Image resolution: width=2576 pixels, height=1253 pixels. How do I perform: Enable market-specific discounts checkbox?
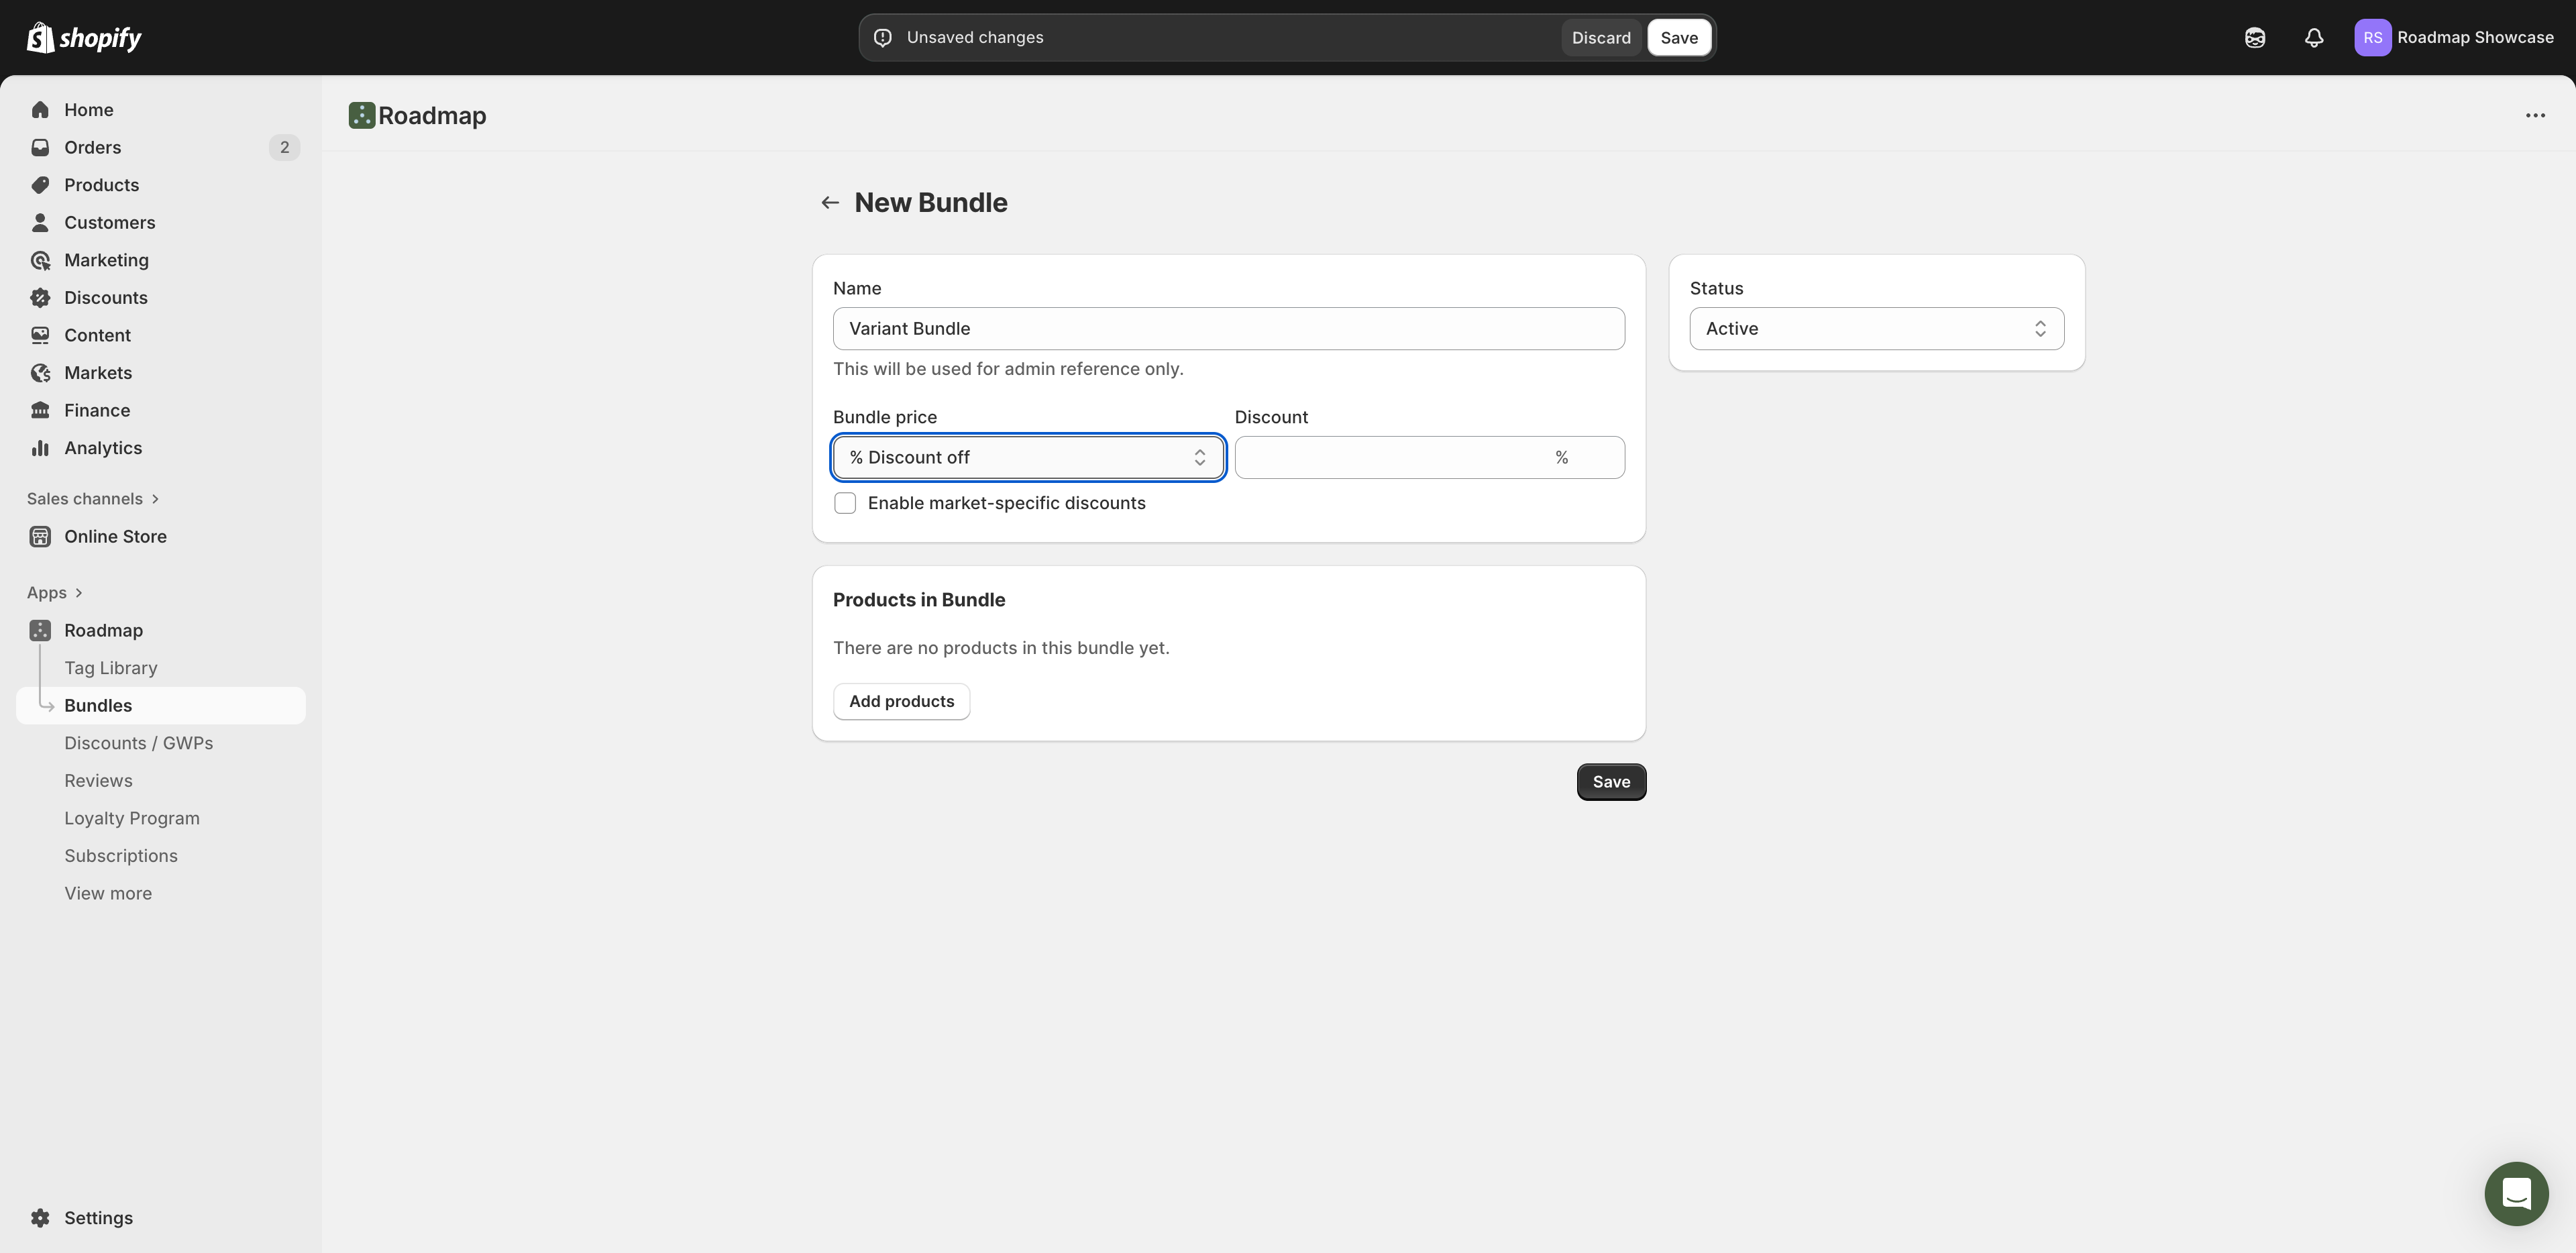(845, 503)
